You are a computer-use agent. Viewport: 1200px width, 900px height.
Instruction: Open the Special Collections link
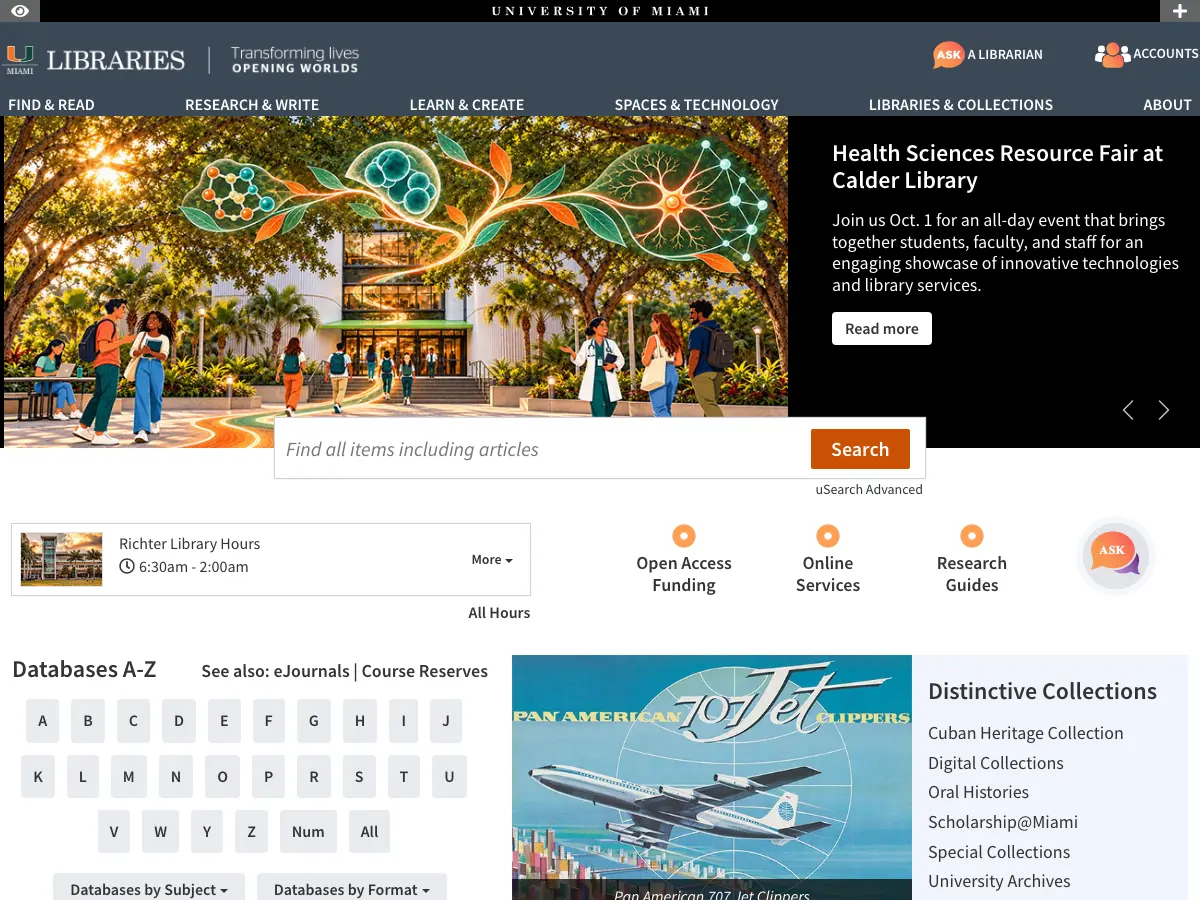click(x=999, y=852)
